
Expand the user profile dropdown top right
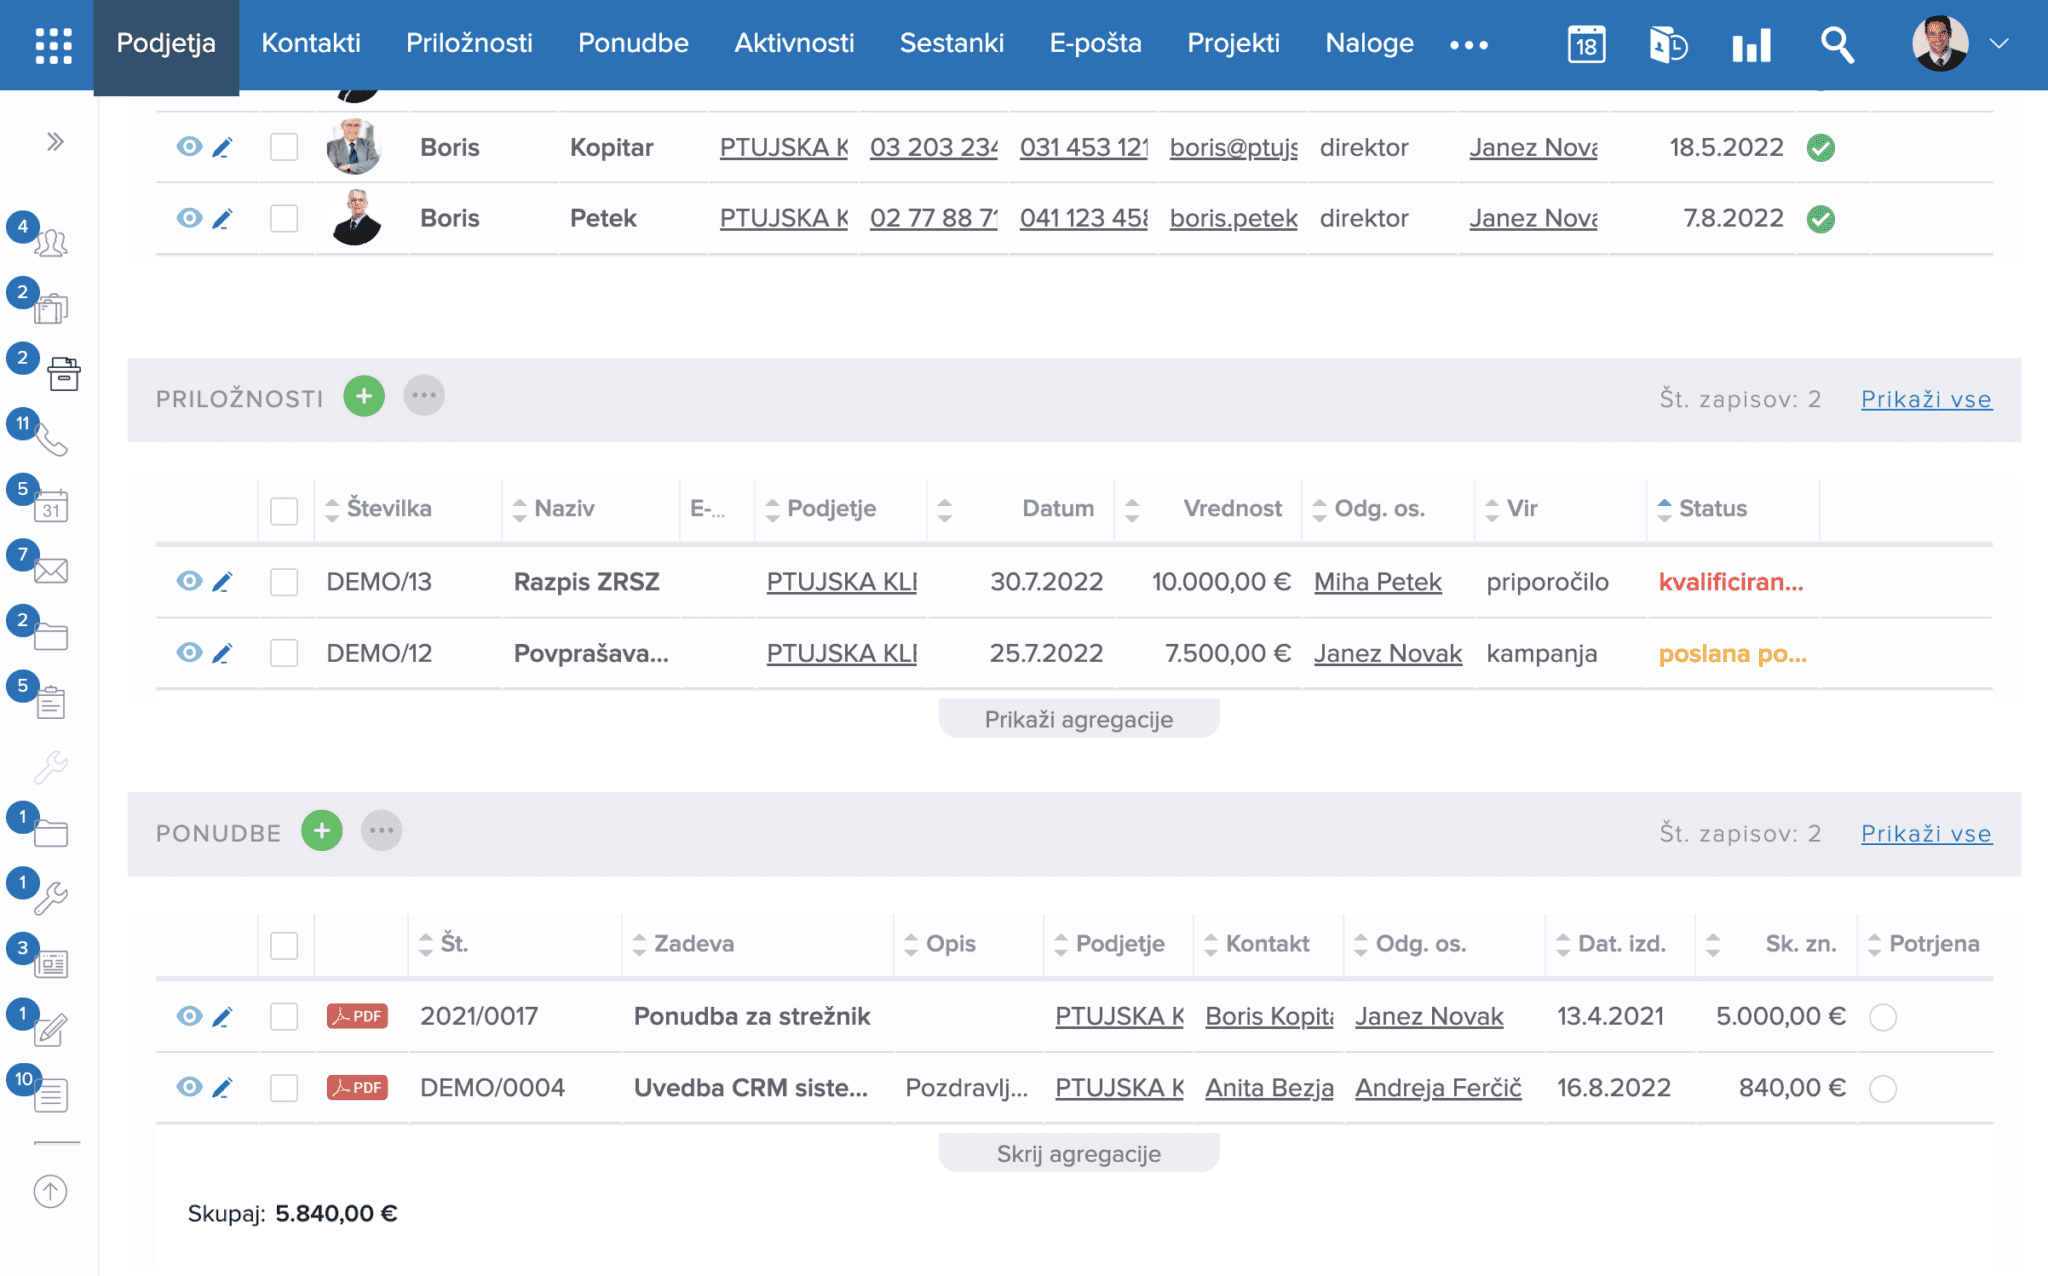(1999, 44)
